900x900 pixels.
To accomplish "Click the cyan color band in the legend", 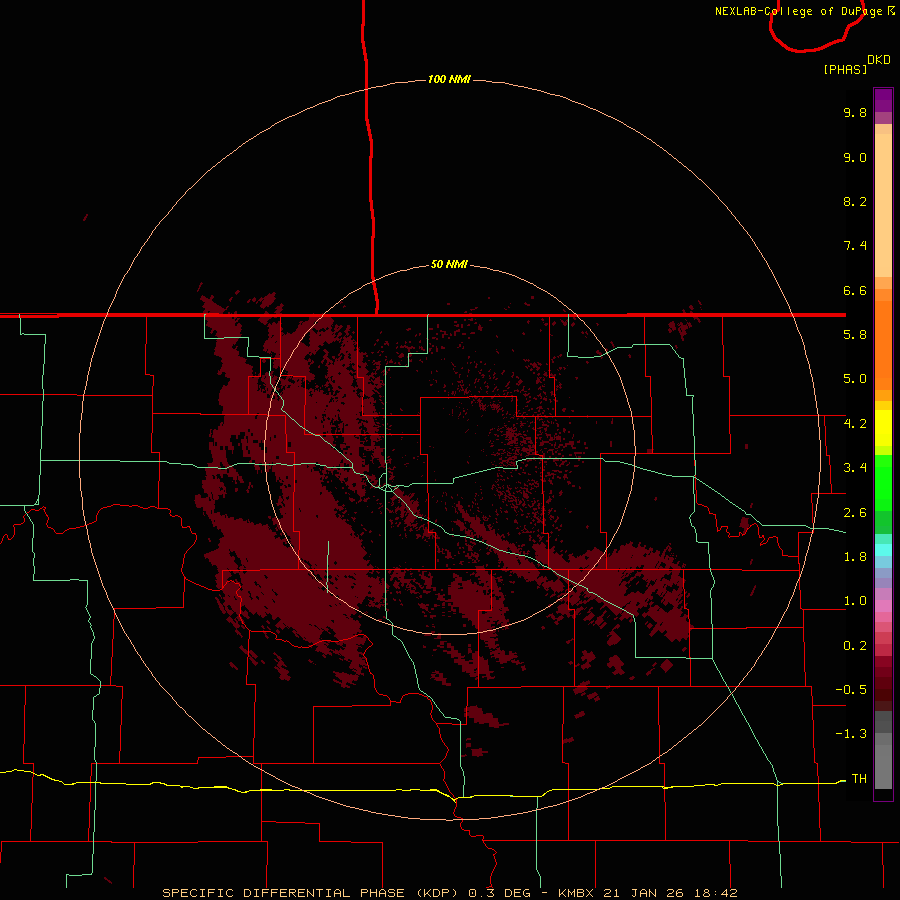I will point(883,550).
